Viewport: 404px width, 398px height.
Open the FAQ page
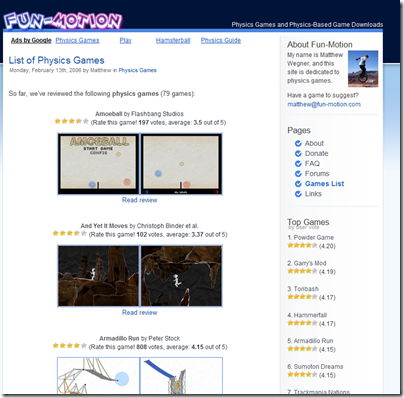(x=312, y=163)
